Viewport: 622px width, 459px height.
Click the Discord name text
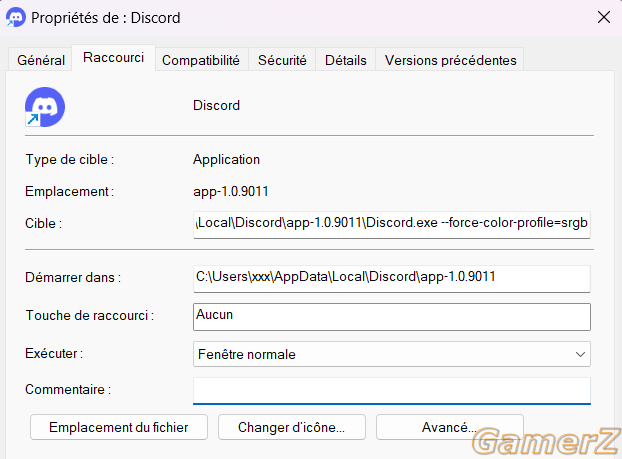(216, 106)
